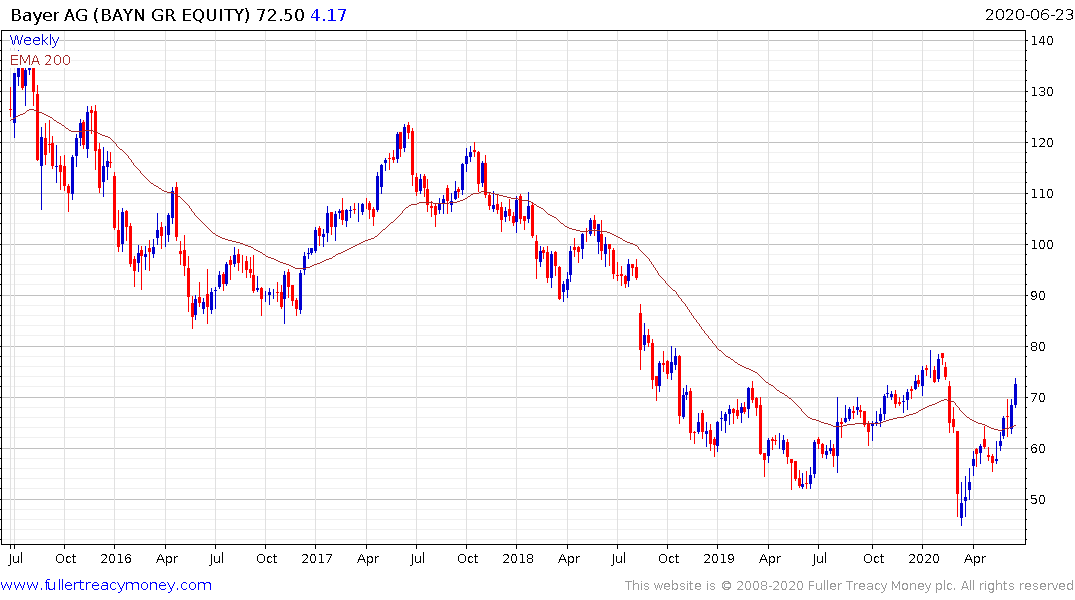Click the date 2020-06-23
Screen dimensions: 1075x600
click(x=1029, y=14)
